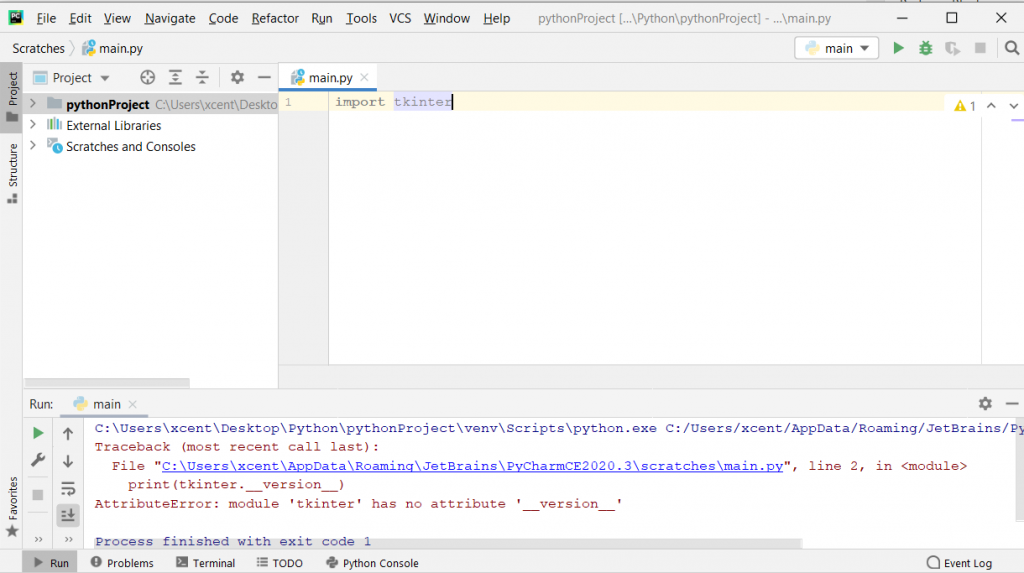Screen dimensions: 1024x573
Task: Open the Navigate menu
Action: 170,18
